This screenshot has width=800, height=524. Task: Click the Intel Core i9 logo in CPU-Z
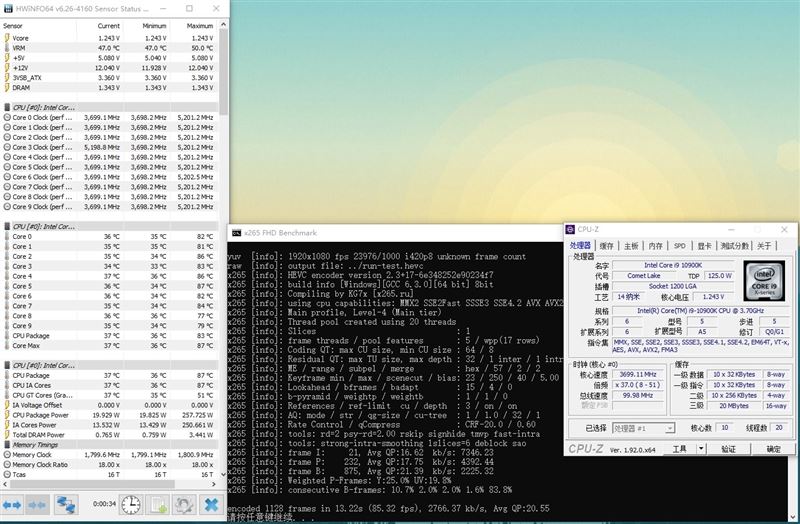(x=764, y=281)
